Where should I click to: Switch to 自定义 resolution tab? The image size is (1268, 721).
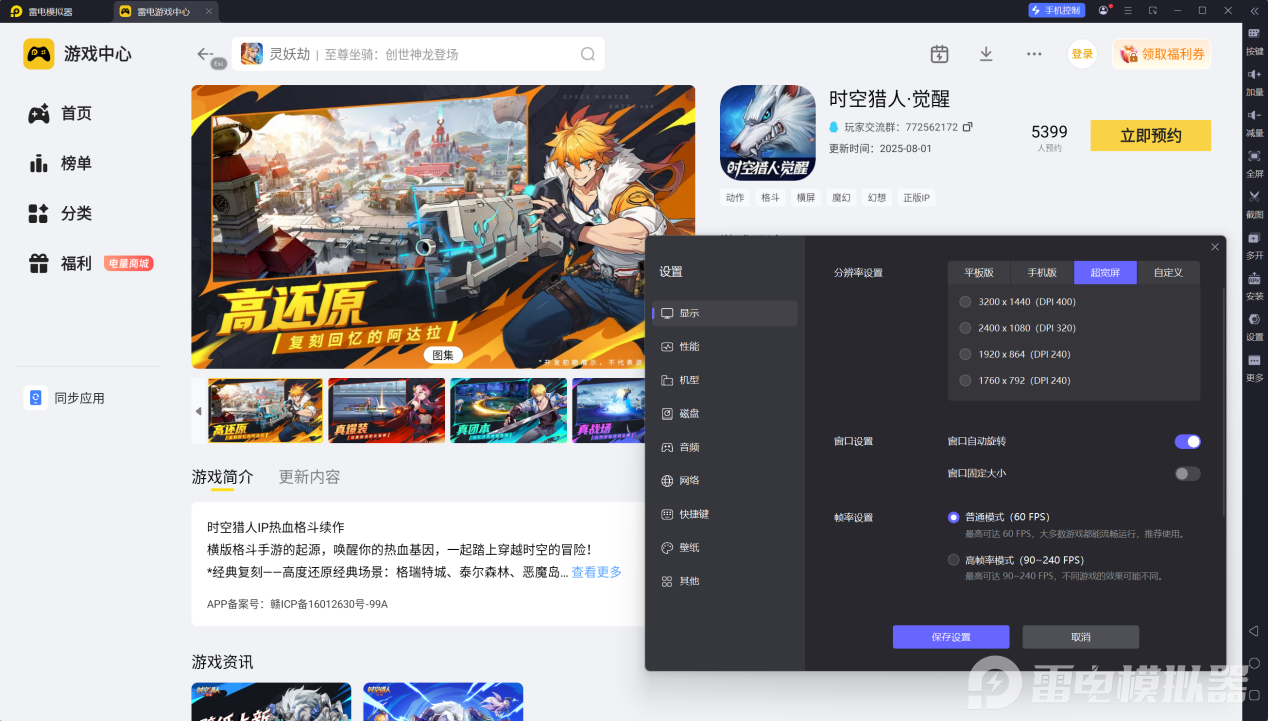1168,272
